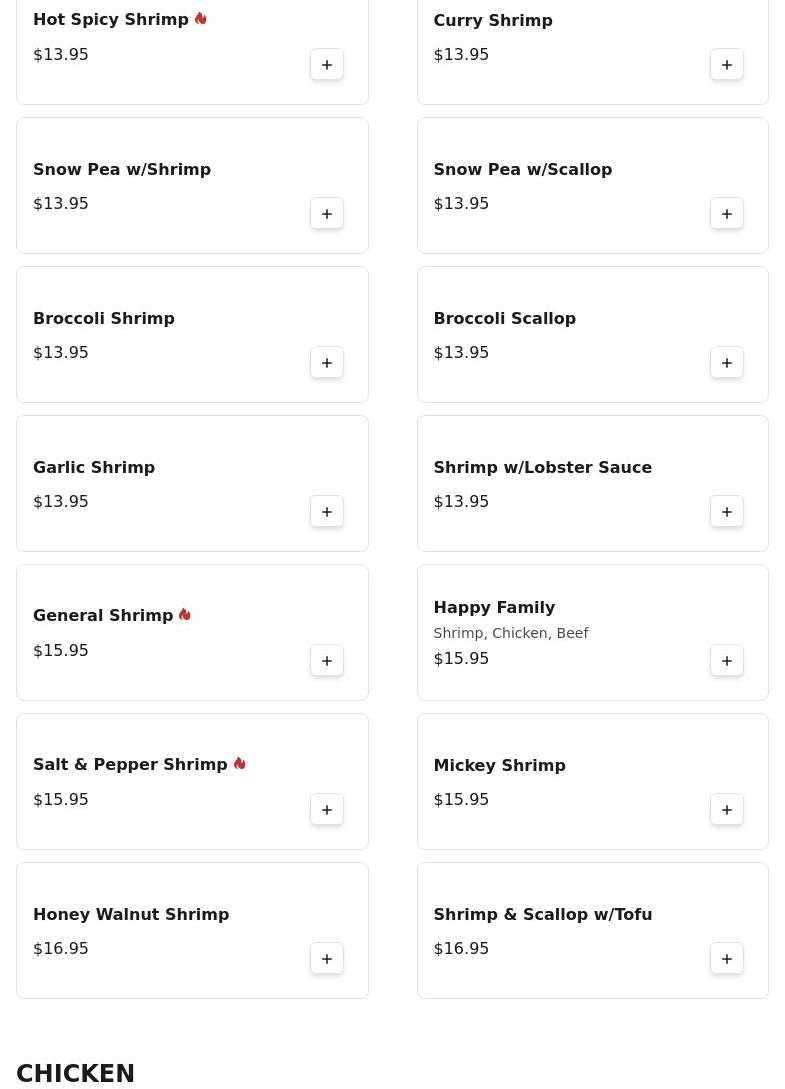785x1089 pixels.
Task: Click the plus for Happy Family
Action: click(727, 661)
